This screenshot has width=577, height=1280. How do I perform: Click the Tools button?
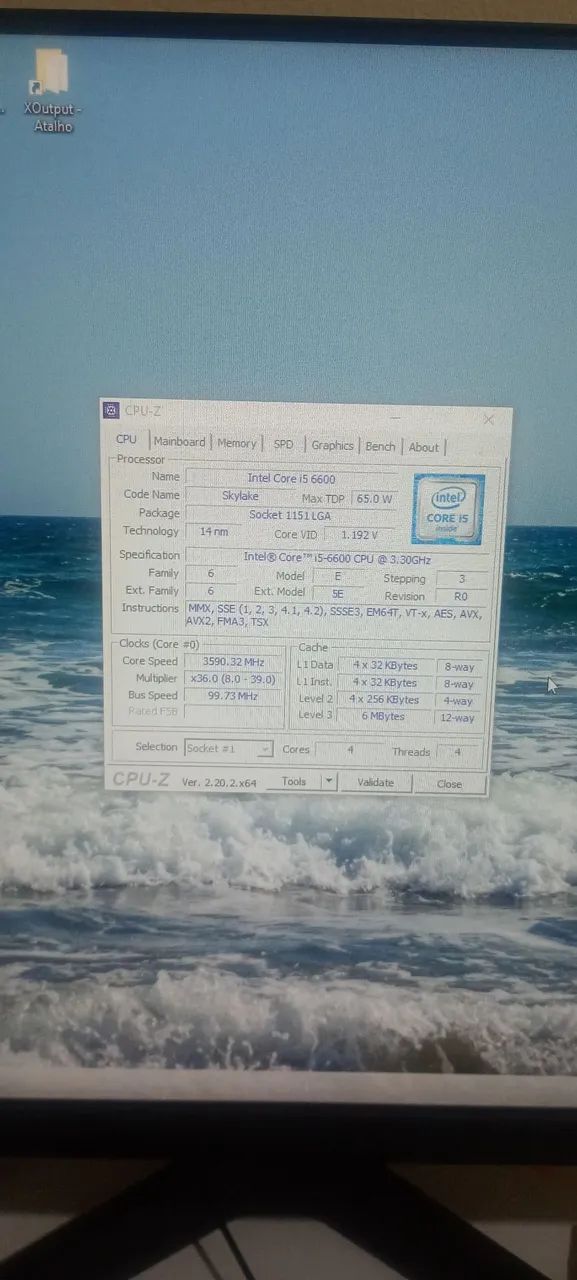pyautogui.click(x=294, y=781)
